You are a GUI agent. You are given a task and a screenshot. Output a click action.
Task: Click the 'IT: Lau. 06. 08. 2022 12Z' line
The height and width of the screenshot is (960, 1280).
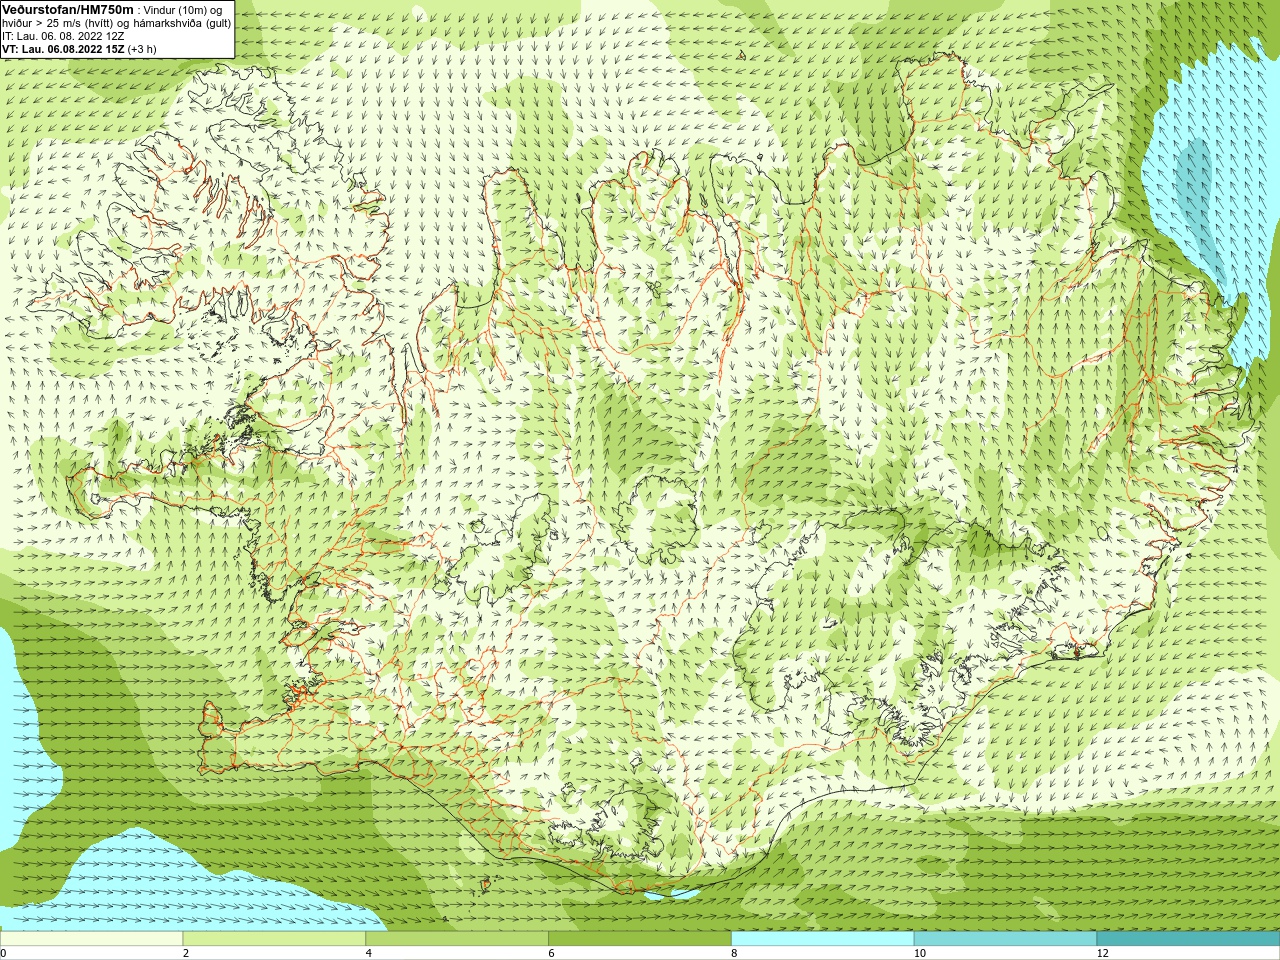63,35
